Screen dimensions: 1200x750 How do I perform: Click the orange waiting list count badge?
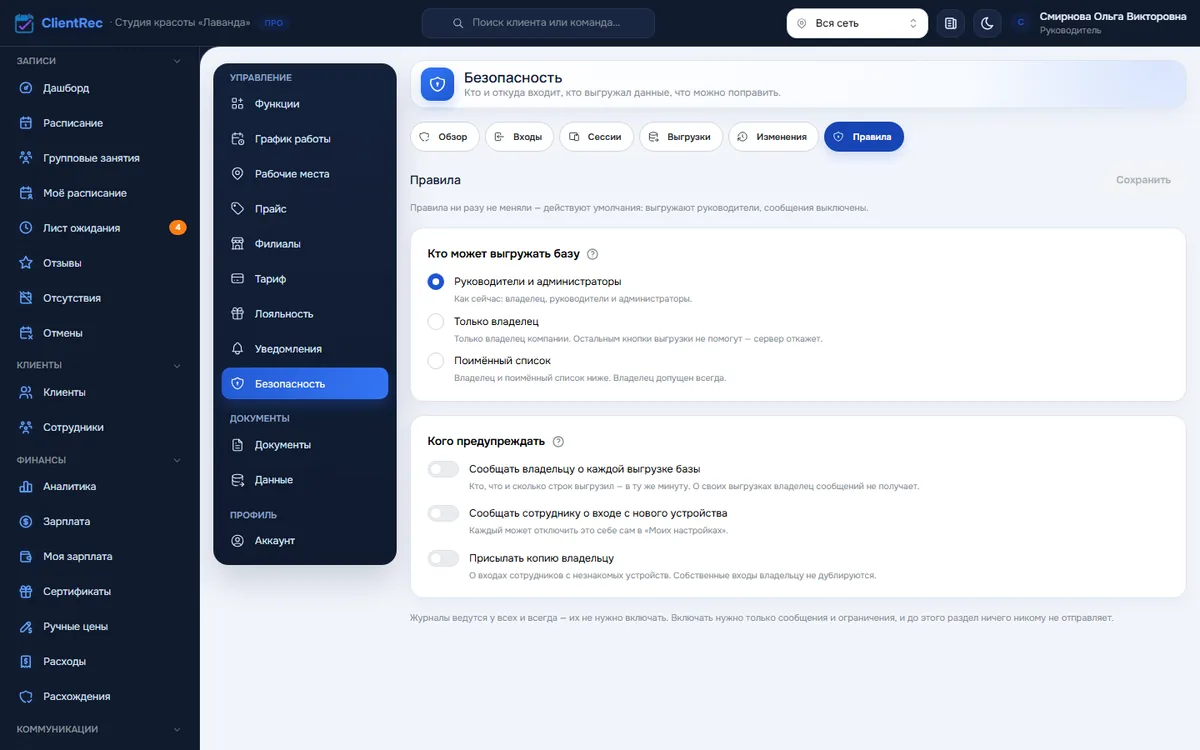pos(178,228)
